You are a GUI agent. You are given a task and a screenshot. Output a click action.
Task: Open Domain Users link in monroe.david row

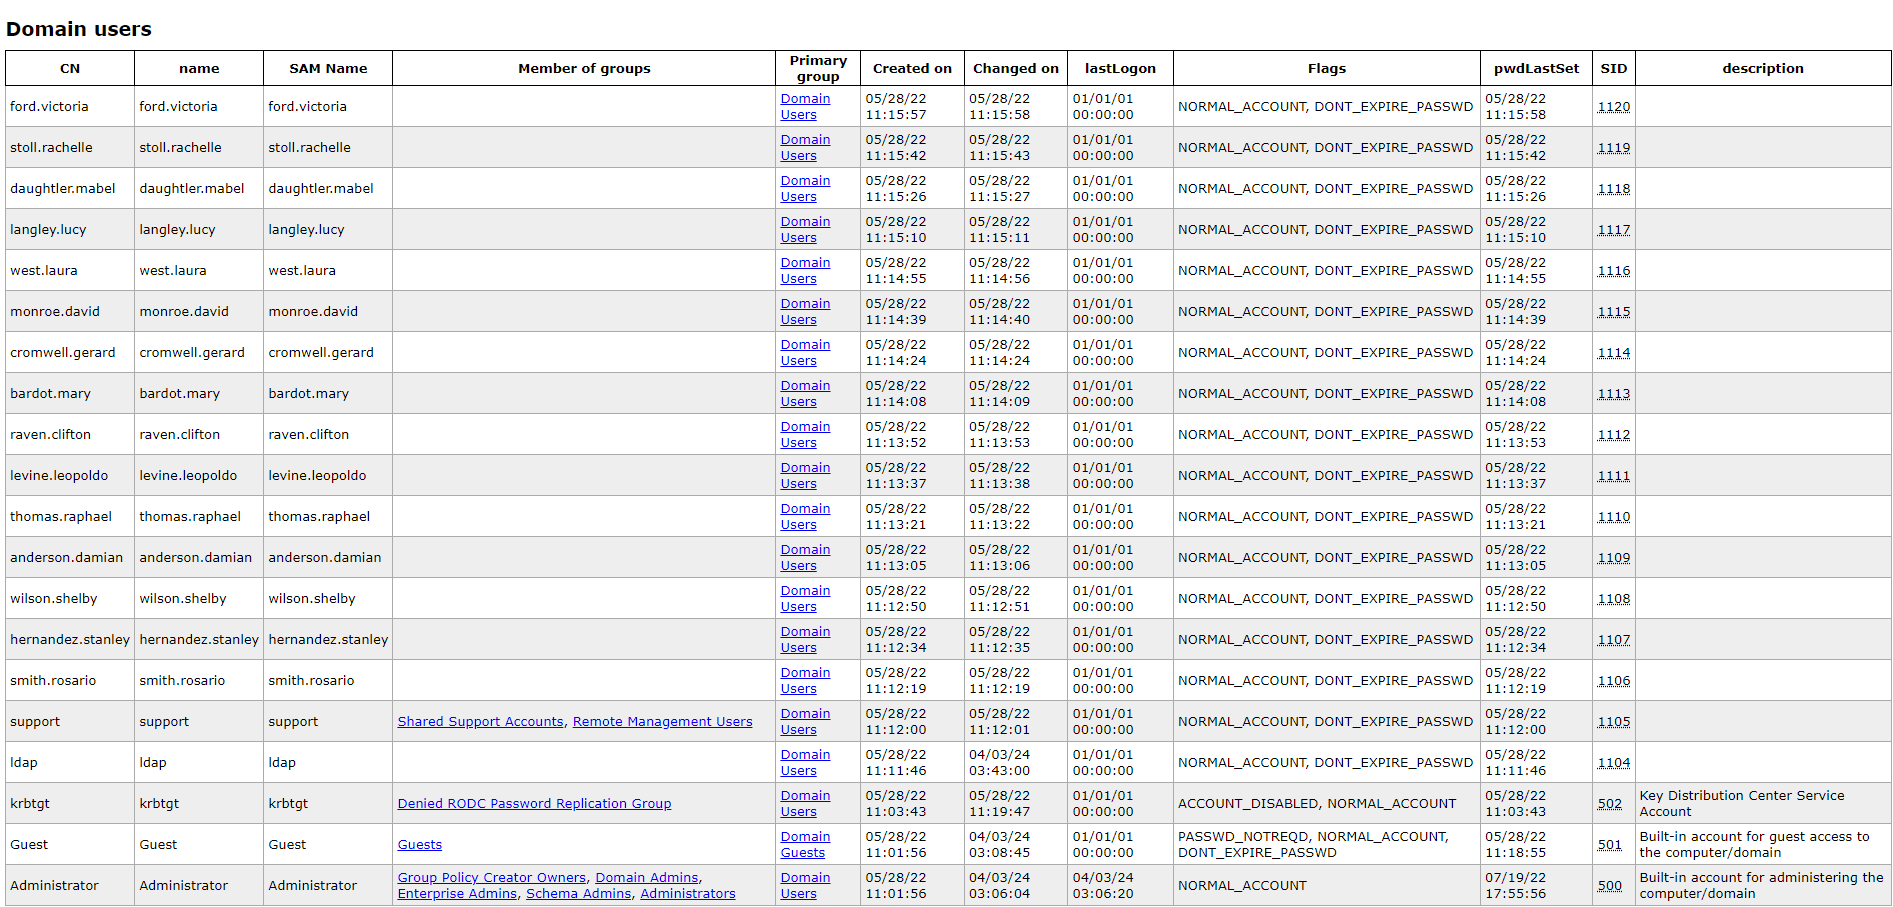tap(805, 312)
